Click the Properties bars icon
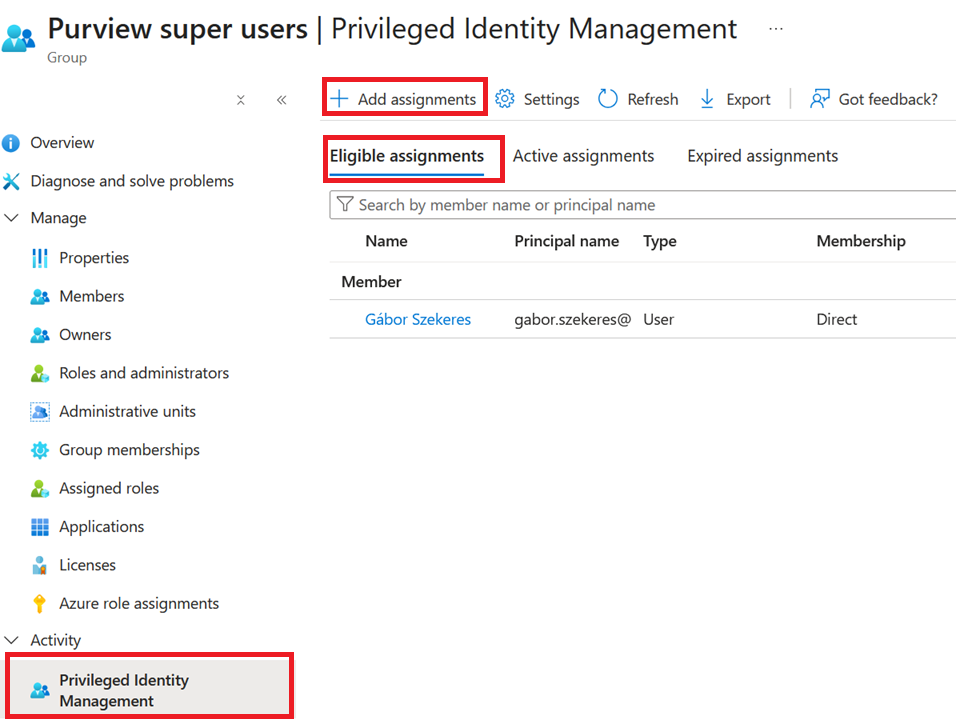Image resolution: width=956 pixels, height=720 pixels. [40, 258]
